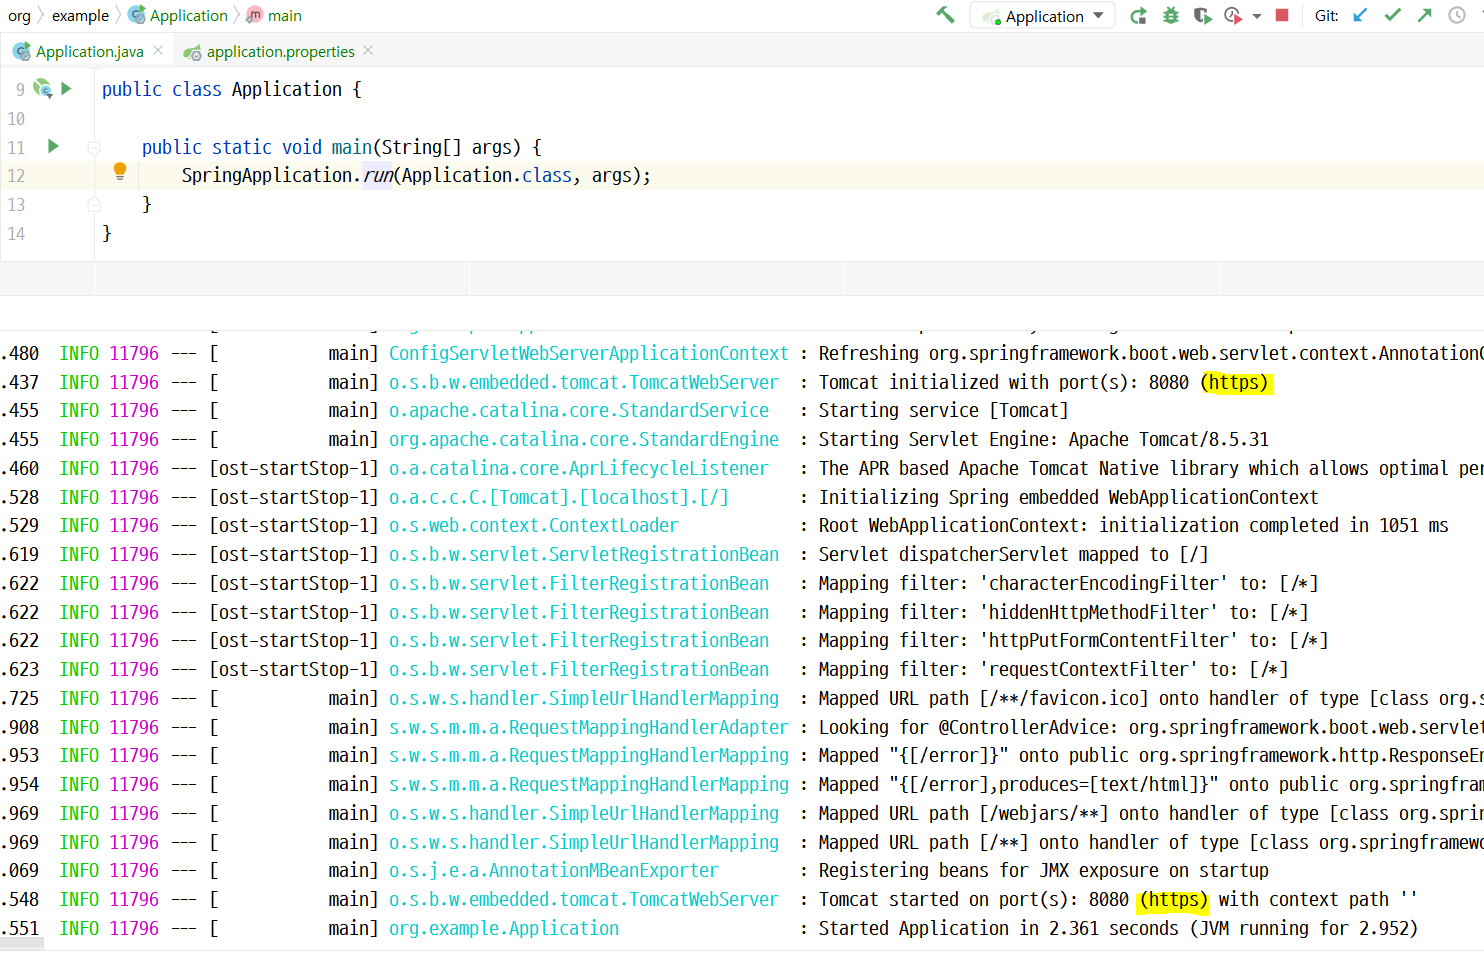Click the run gutter arrow beside main method

click(x=52, y=146)
